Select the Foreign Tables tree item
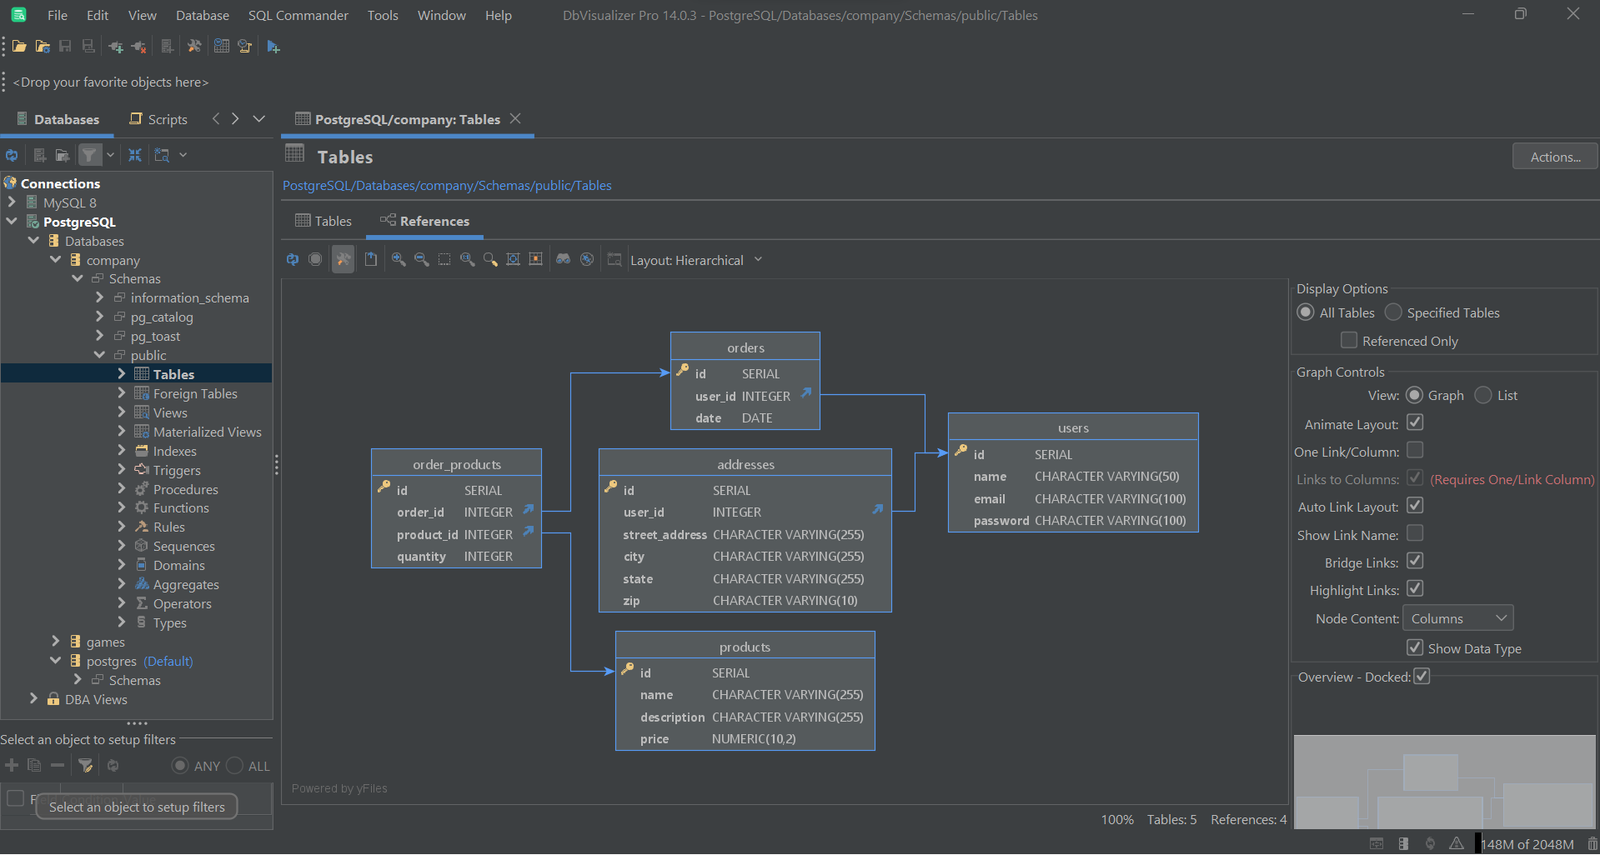The width and height of the screenshot is (1600, 855). [x=195, y=393]
